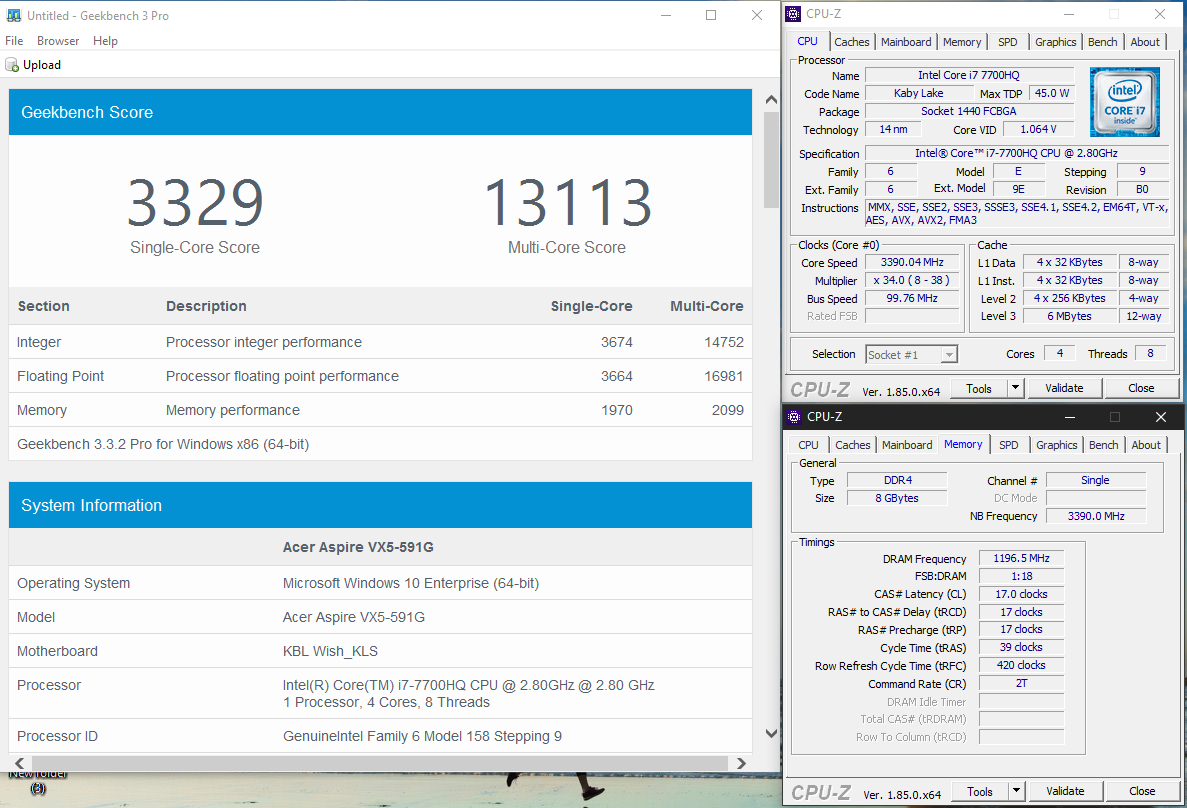This screenshot has width=1187, height=808.
Task: Click right arrow of Geekbench horizontal scrollbar
Action: [x=741, y=763]
